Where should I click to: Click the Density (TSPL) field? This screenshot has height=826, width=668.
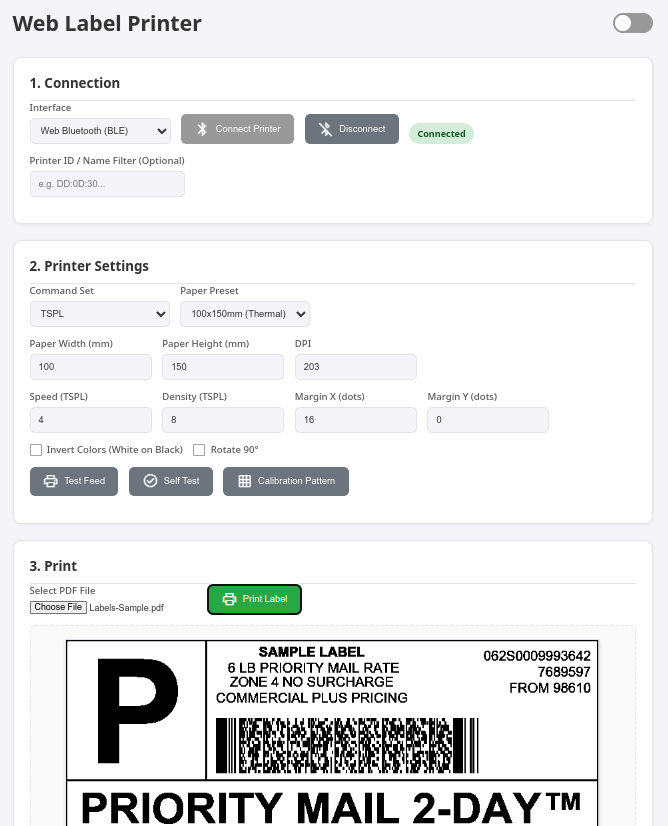tap(222, 419)
